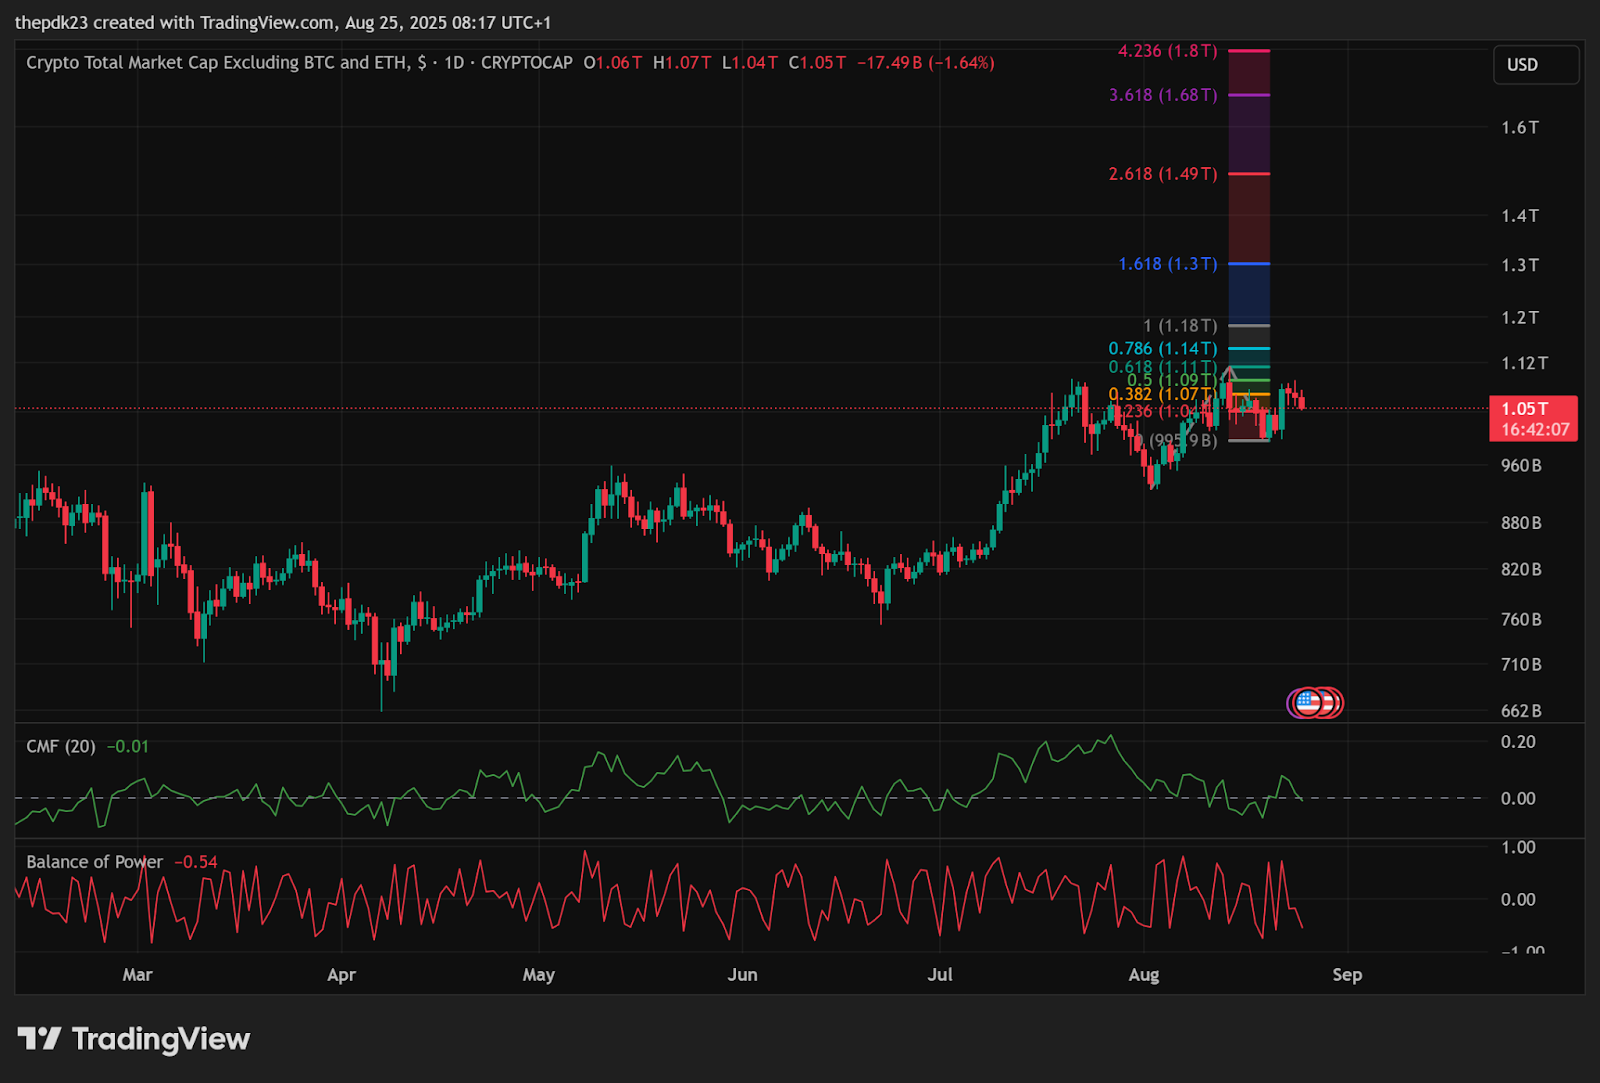Image resolution: width=1600 pixels, height=1083 pixels.
Task: Click the red 2.618 (1.49T) Fibonacci level
Action: pos(1248,174)
